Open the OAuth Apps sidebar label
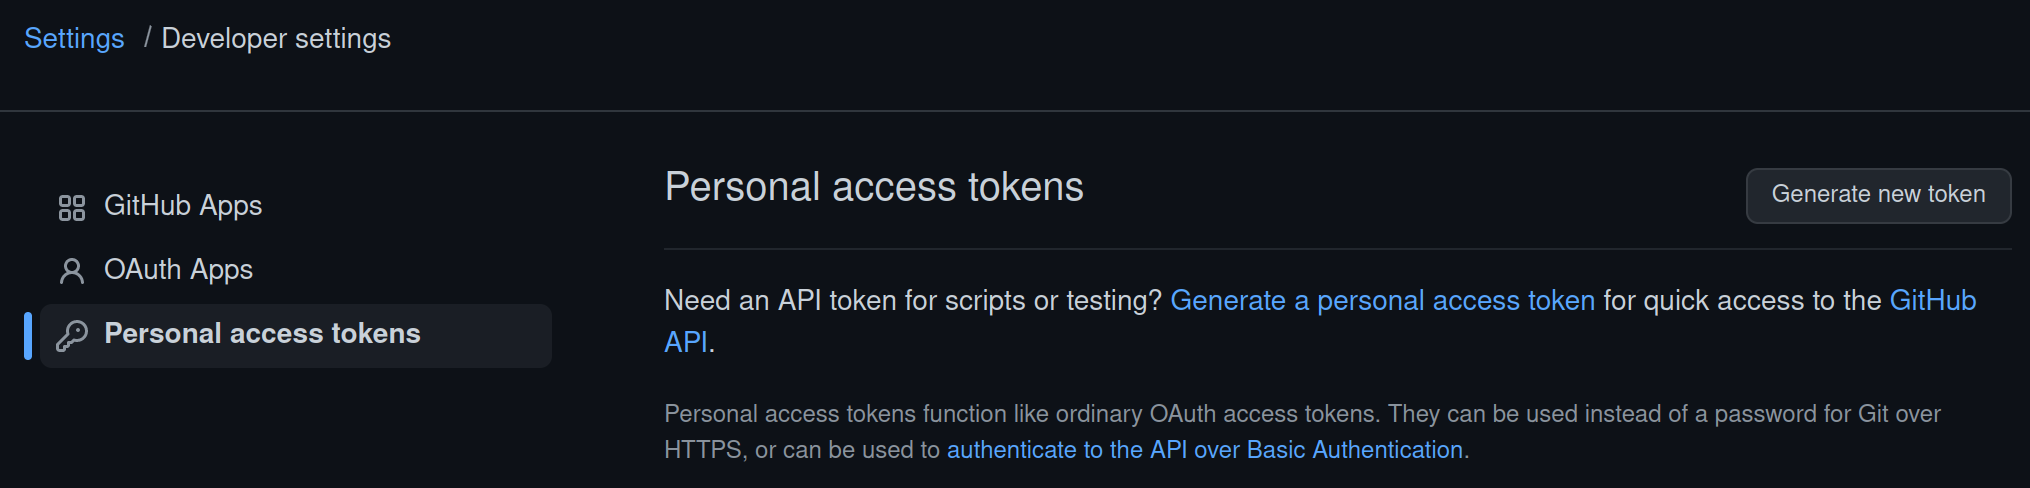This screenshot has width=2030, height=488. pos(178,270)
